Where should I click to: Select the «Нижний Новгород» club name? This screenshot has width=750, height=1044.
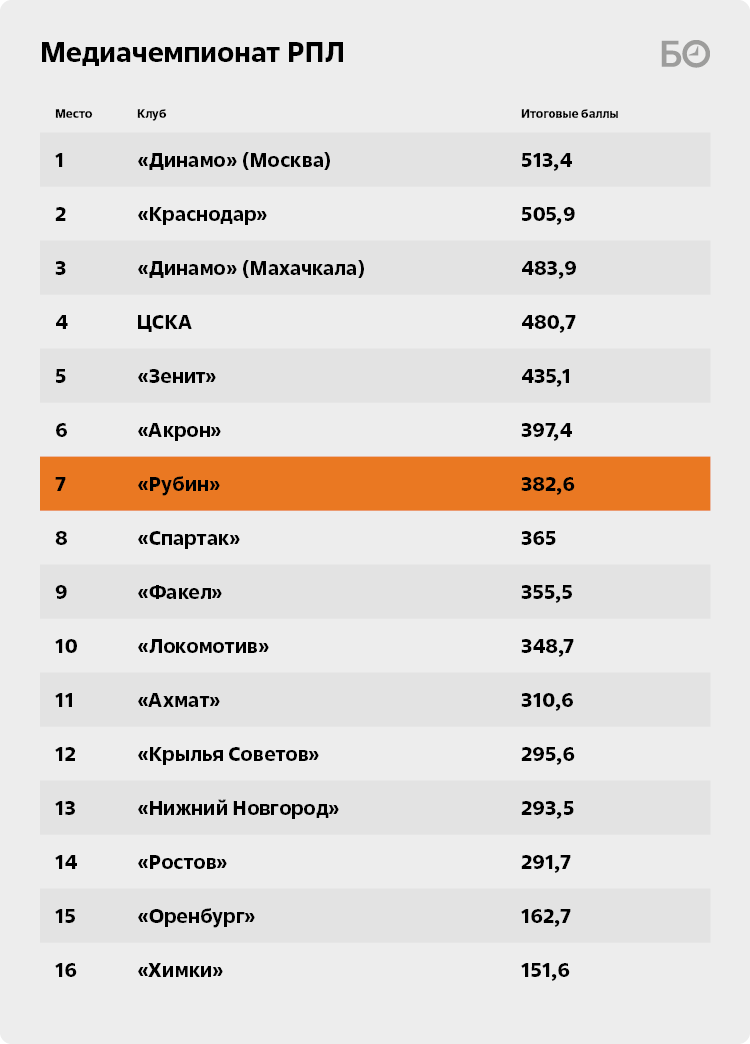pyautogui.click(x=238, y=808)
